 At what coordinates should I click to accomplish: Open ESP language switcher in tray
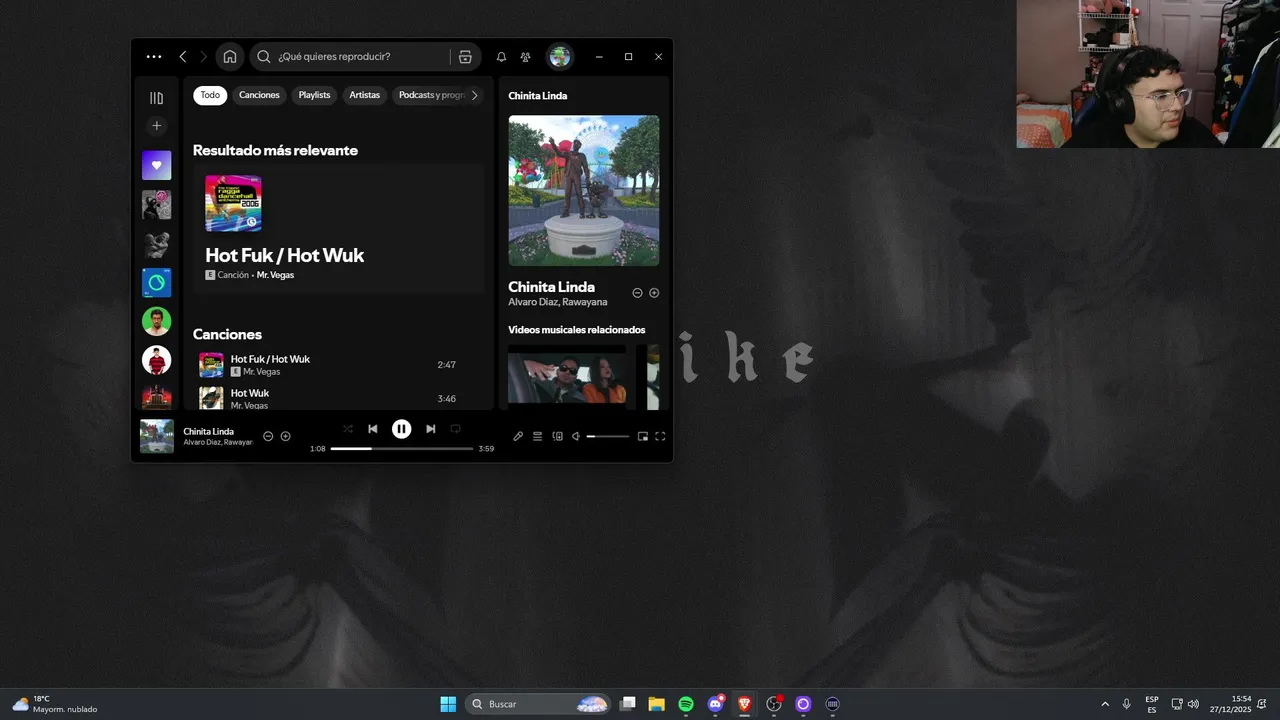[1152, 704]
